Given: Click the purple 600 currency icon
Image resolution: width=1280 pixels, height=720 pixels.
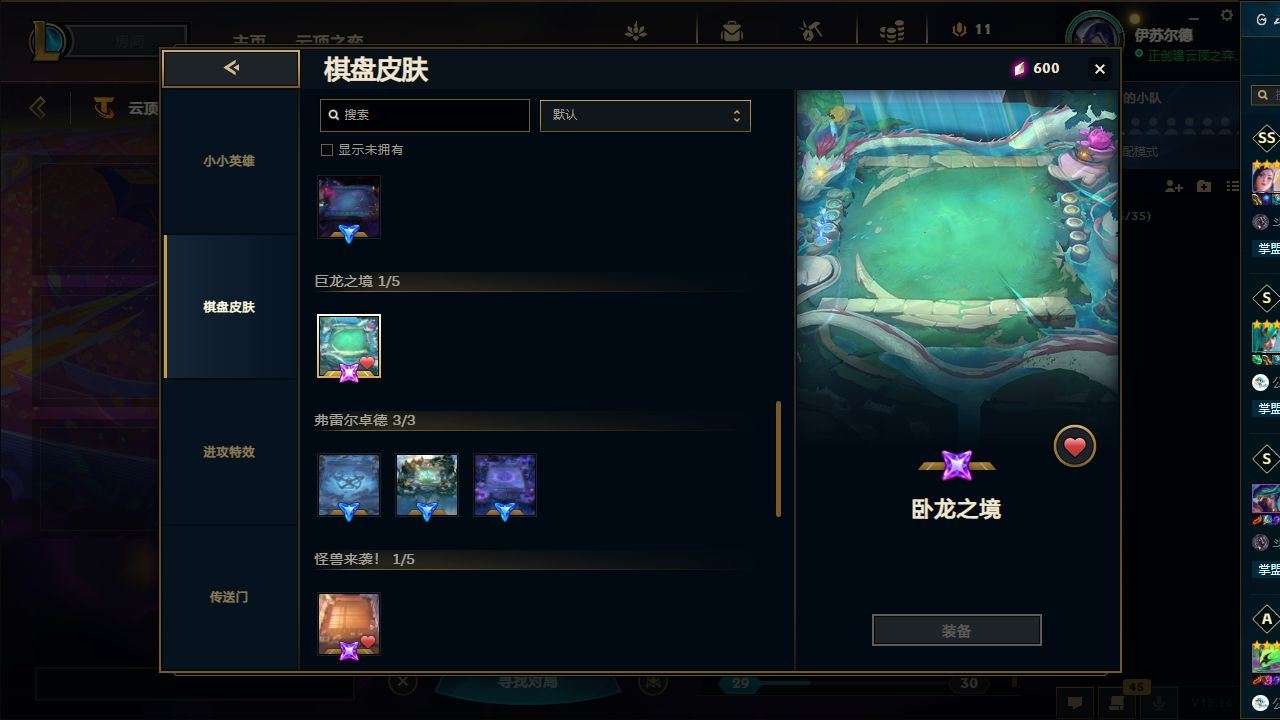Looking at the screenshot, I should pos(1019,68).
